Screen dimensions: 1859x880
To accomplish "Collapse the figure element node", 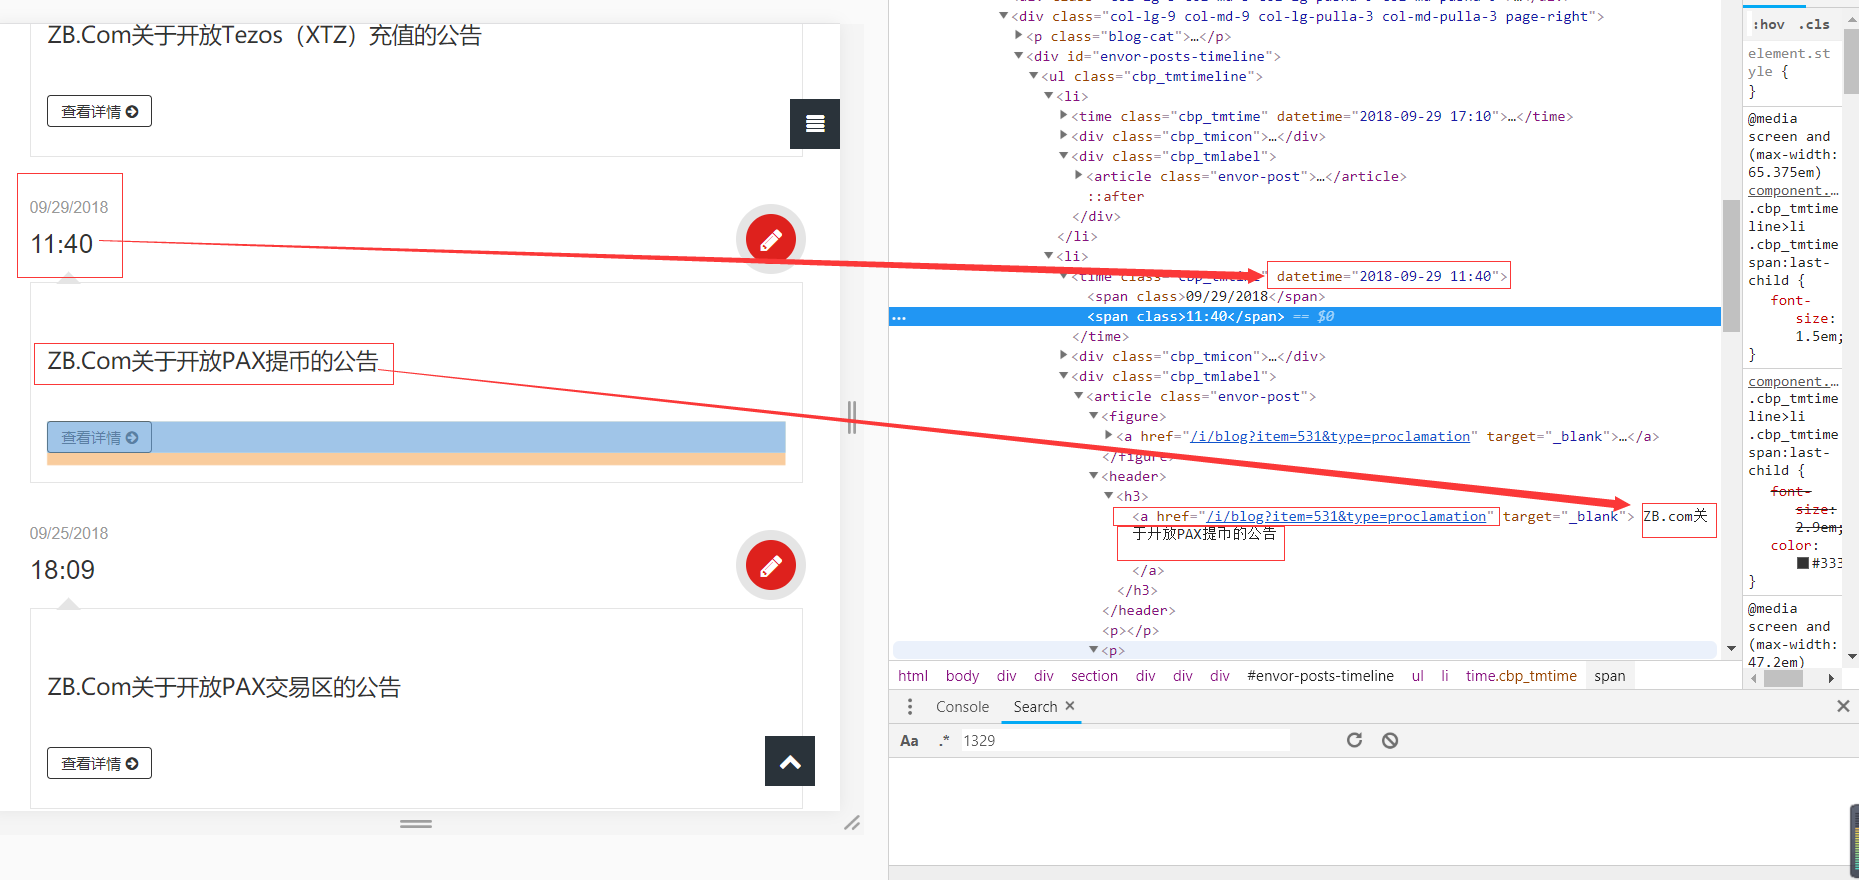I will (1094, 416).
